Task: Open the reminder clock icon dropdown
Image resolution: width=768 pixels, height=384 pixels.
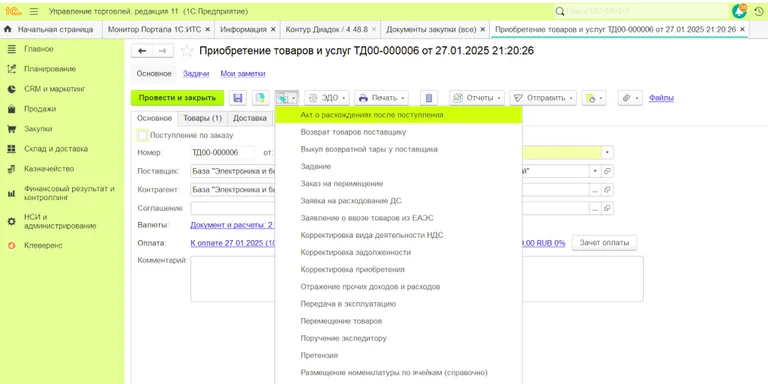Action: [594, 98]
